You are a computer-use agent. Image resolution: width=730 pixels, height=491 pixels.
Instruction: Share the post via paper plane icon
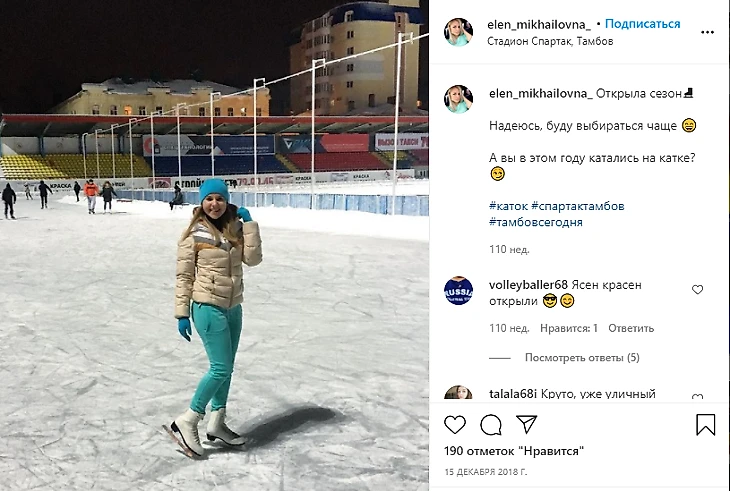pyautogui.click(x=527, y=424)
